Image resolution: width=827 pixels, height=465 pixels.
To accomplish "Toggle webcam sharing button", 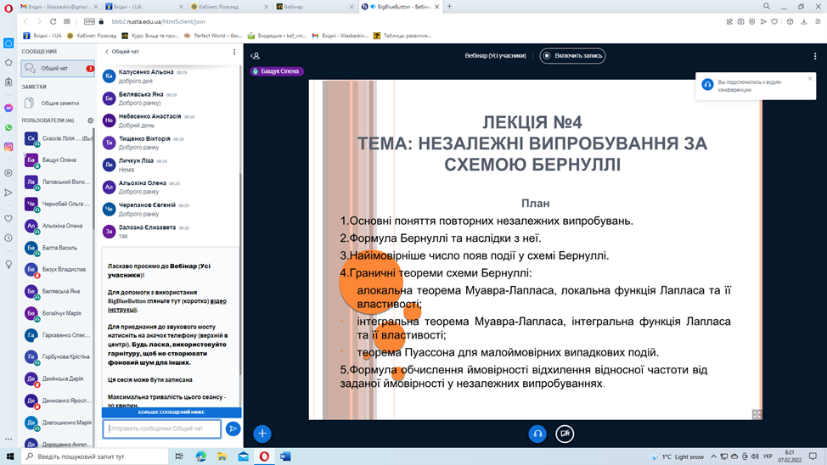I will point(565,434).
